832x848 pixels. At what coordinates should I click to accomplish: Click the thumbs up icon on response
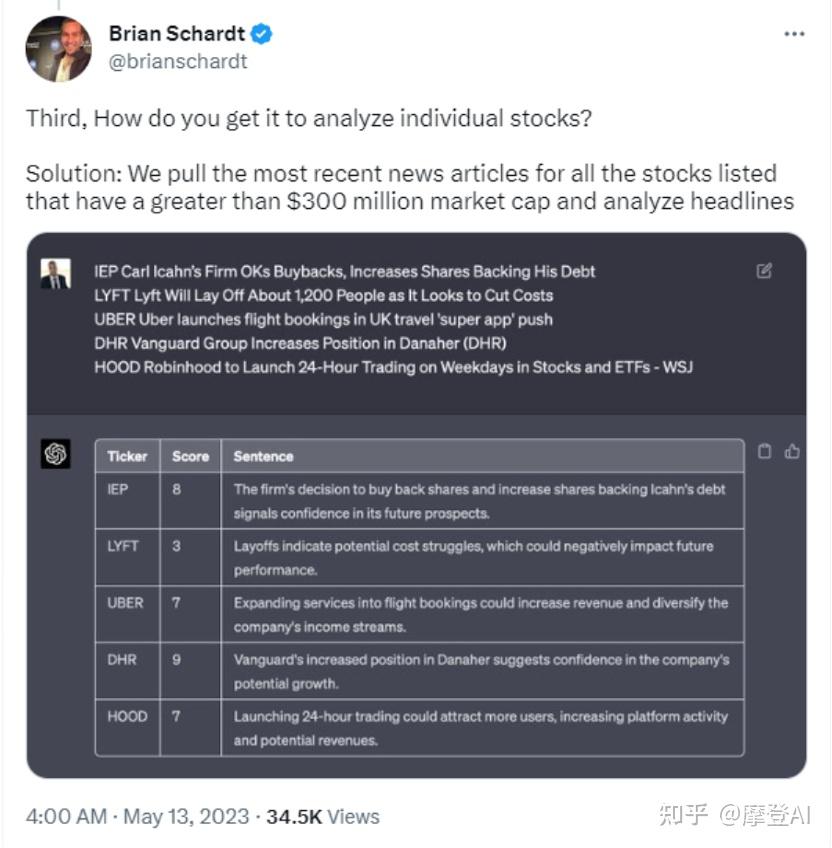[x=792, y=451]
